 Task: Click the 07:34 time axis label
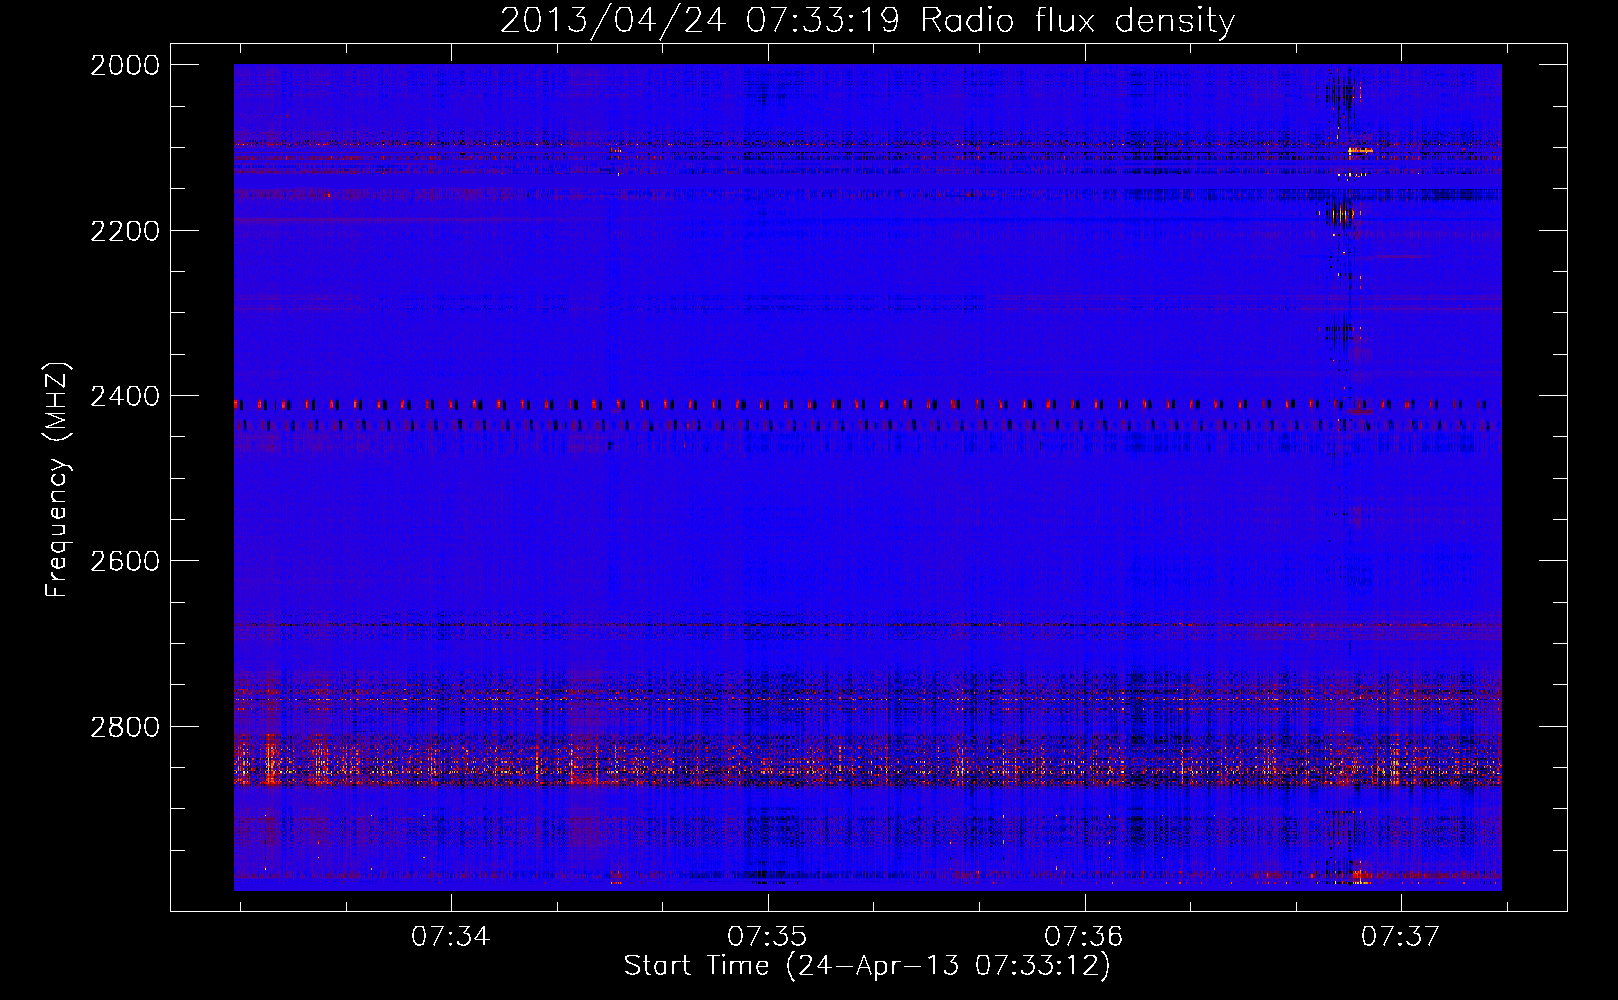(x=451, y=936)
